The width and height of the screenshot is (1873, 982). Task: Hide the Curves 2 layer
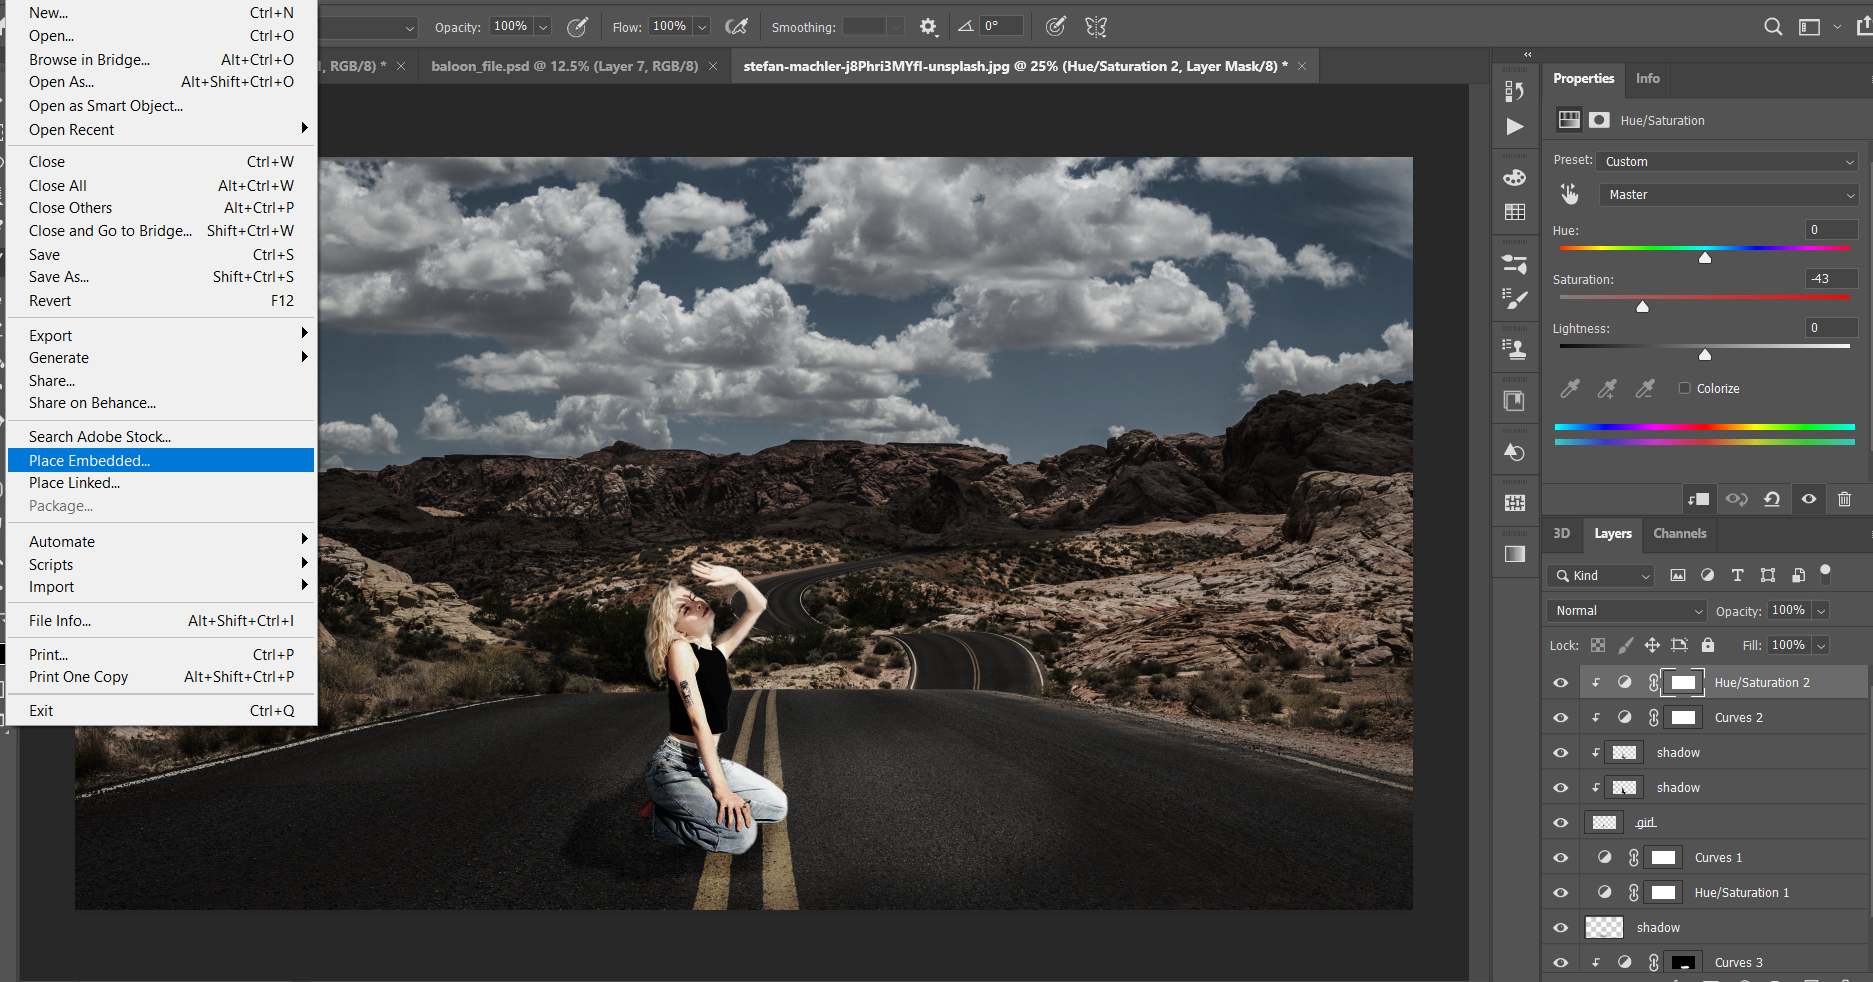pos(1560,717)
